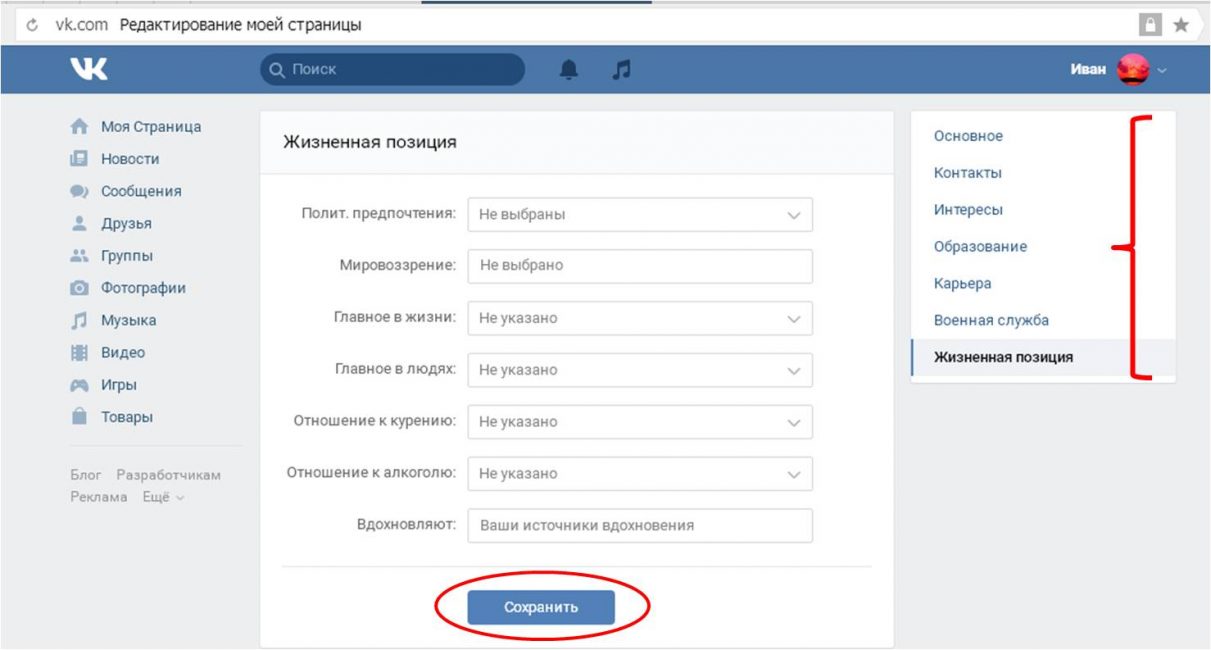1211x650 pixels.
Task: Click the "Мировоззрение" text field
Action: [640, 266]
